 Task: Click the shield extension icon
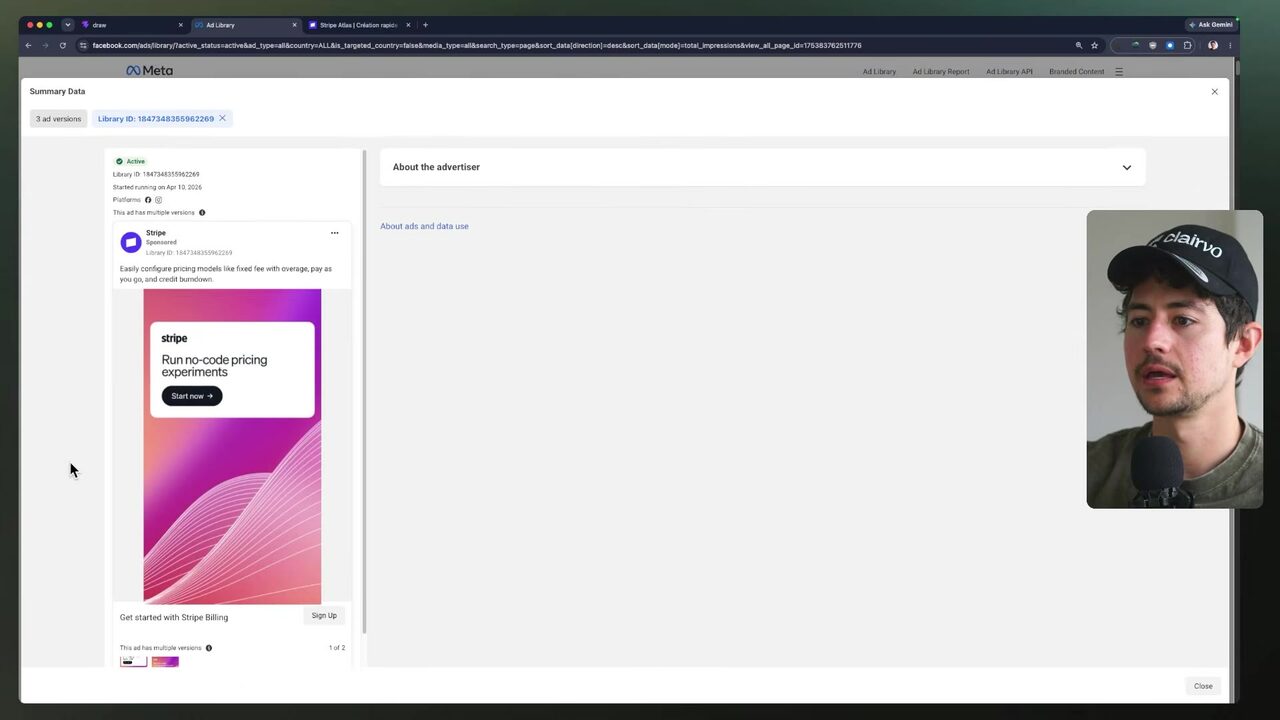point(1153,45)
